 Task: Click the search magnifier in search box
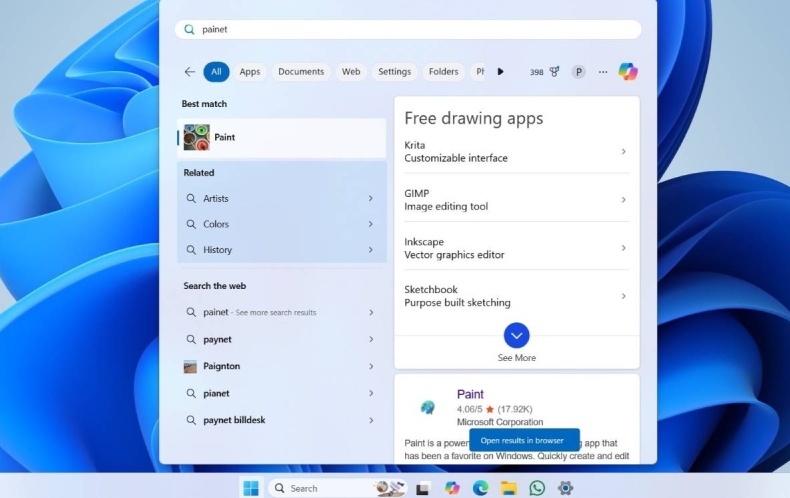click(x=189, y=29)
